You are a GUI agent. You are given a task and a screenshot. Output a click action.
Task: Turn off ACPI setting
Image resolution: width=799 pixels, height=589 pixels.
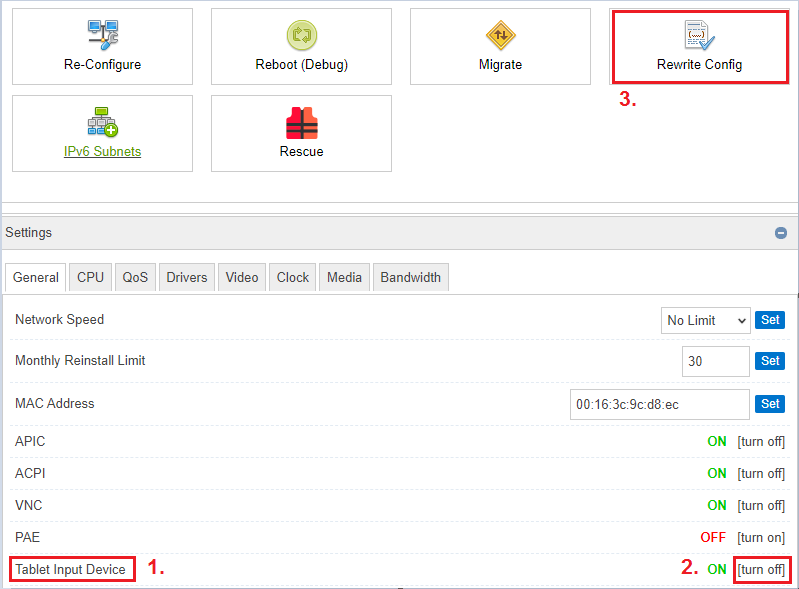tap(761, 473)
